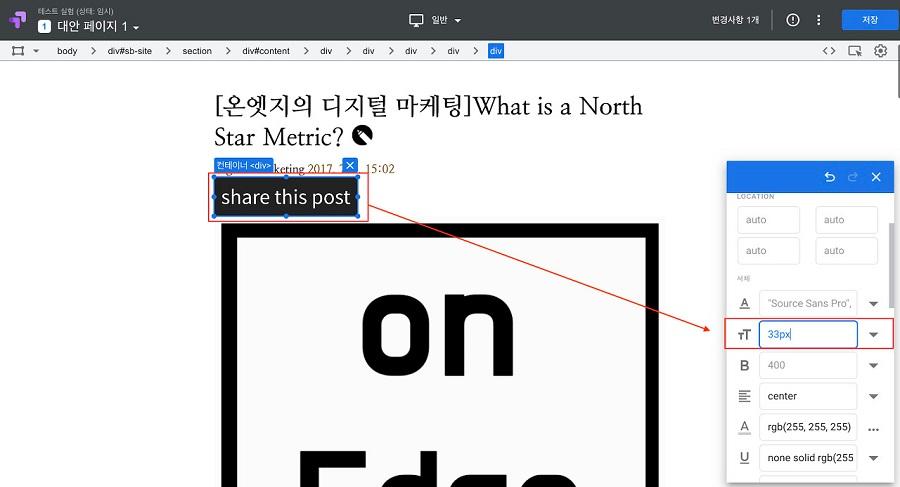The width and height of the screenshot is (900, 487).
Task: Expand the font family dropdown arrow
Action: click(x=874, y=304)
